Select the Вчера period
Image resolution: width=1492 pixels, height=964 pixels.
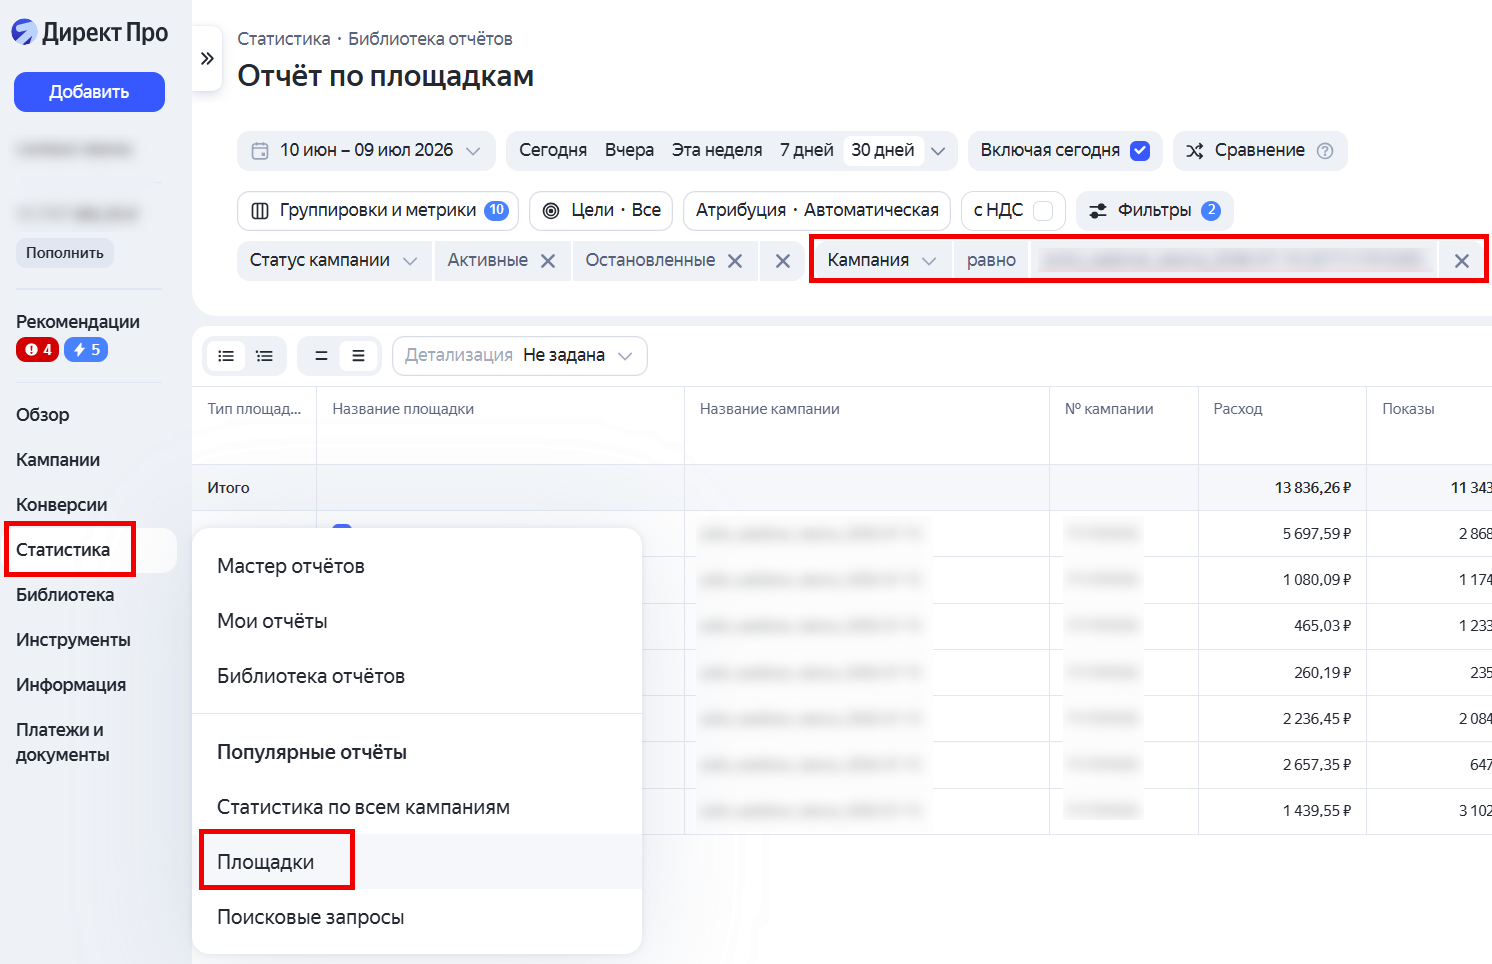(x=629, y=151)
